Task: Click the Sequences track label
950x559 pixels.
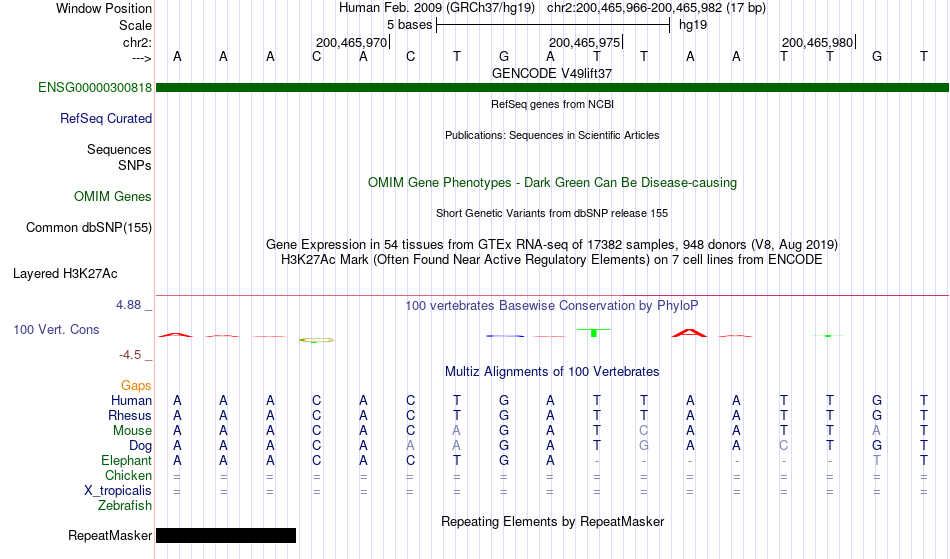Action: [x=119, y=149]
